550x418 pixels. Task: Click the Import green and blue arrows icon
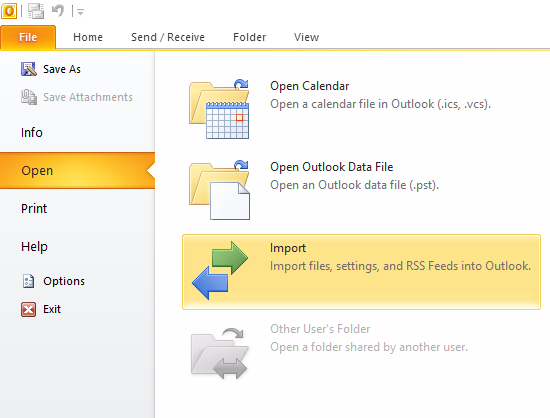pos(220,270)
